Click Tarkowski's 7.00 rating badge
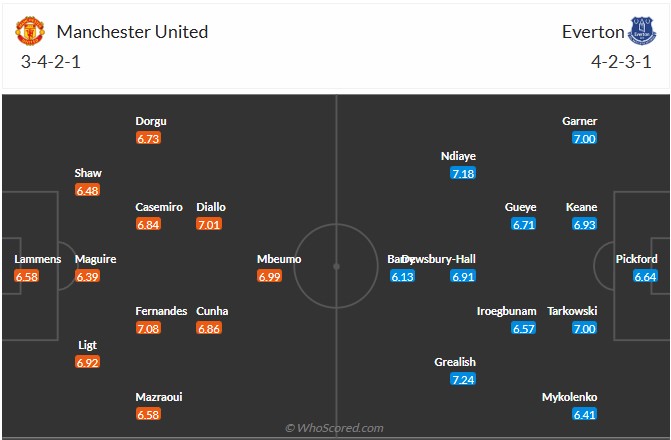This screenshot has width=671, height=440. pyautogui.click(x=585, y=328)
